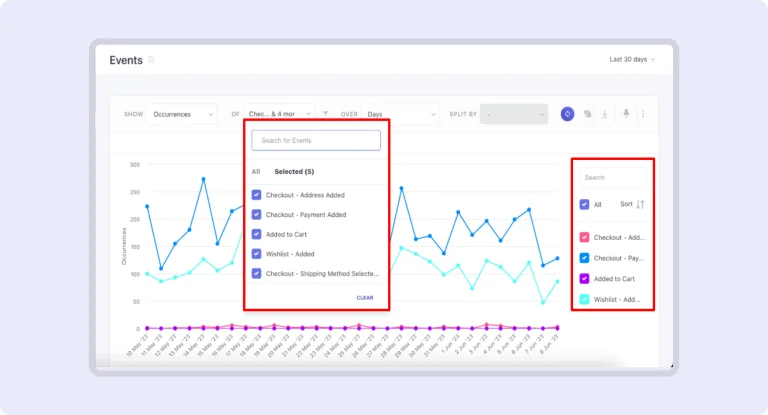Image resolution: width=768 pixels, height=415 pixels.
Task: Uncheck Wishlist - Added in event list
Action: [257, 253]
